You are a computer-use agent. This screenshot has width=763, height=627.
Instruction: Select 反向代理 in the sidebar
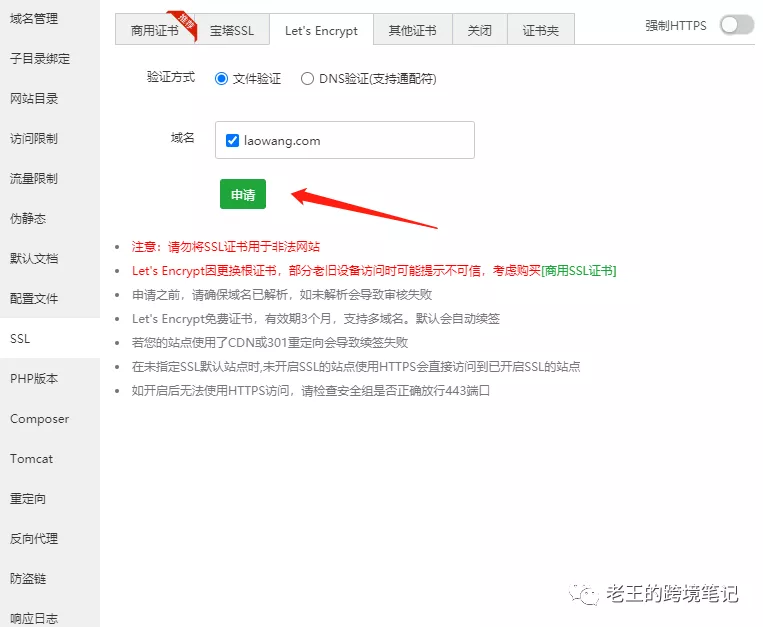pos(34,539)
